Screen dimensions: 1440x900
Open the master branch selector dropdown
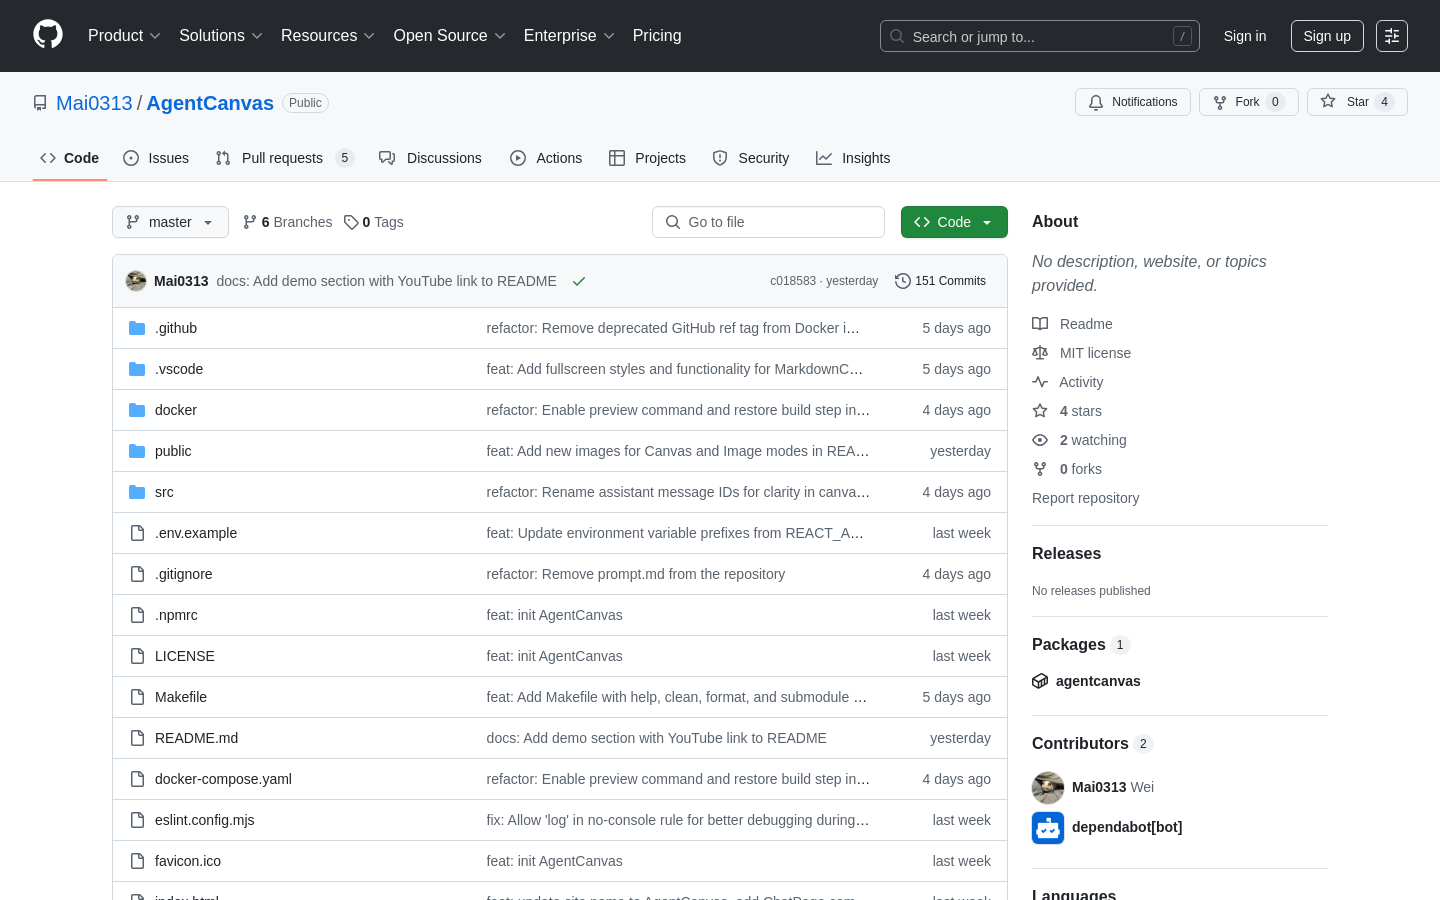[170, 222]
